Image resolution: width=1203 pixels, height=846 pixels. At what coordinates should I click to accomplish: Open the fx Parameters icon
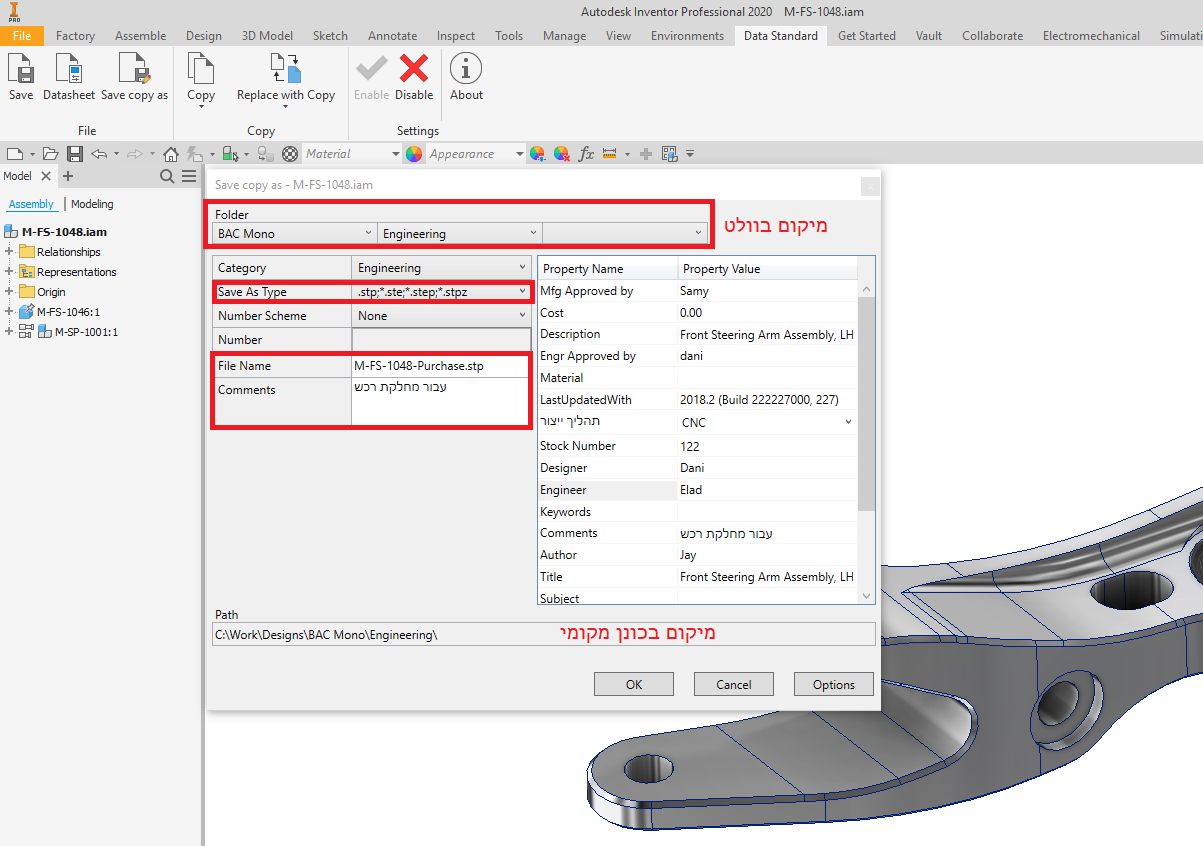tap(587, 154)
